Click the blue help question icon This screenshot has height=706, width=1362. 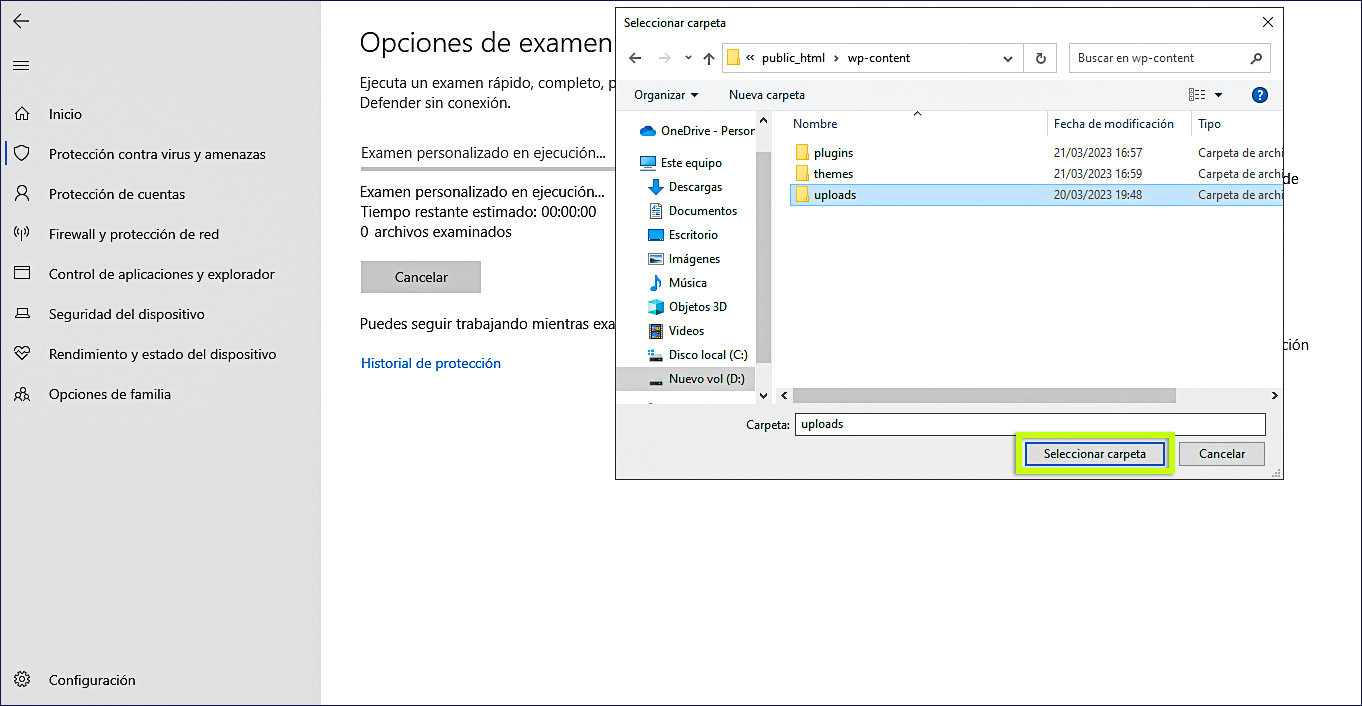(1260, 95)
